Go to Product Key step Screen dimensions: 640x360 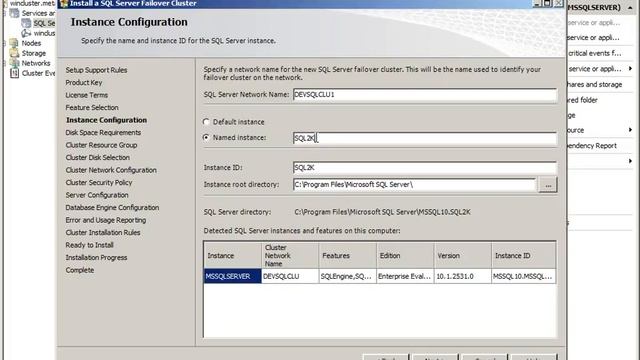(84, 82)
